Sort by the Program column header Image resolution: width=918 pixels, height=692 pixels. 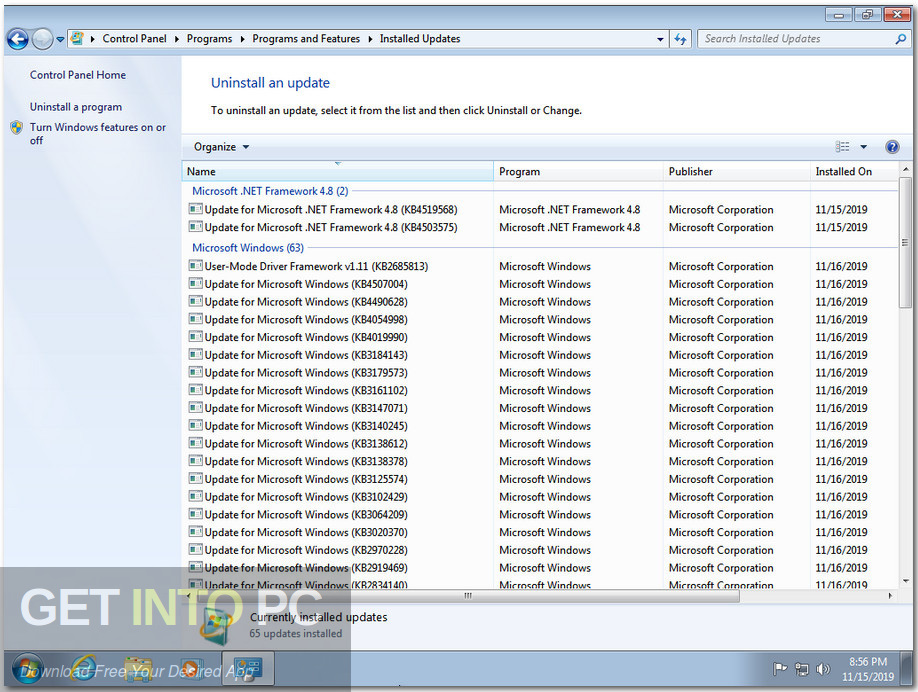(x=578, y=172)
